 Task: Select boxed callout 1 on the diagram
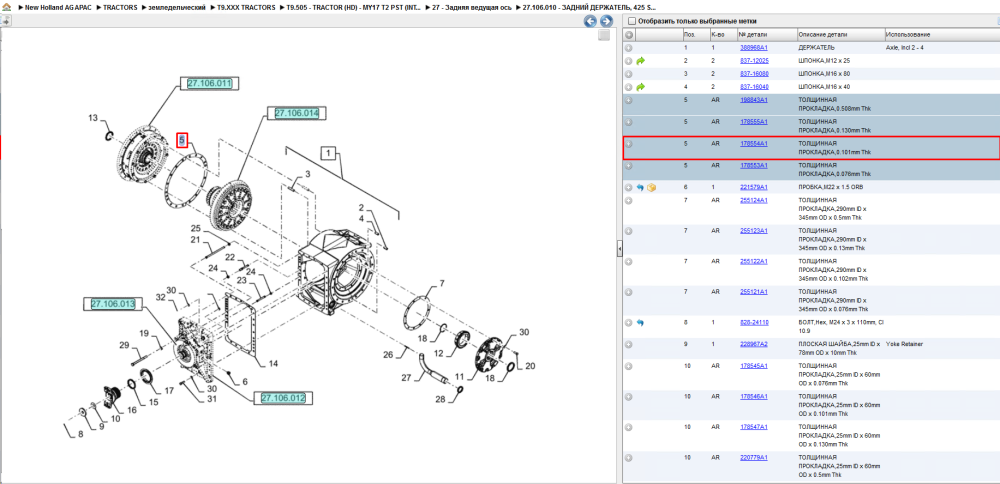[328, 153]
